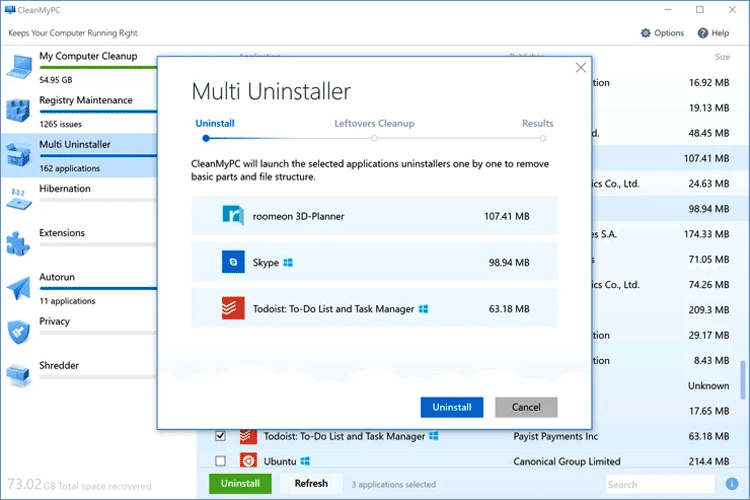Click Windows Store badge beside Ubuntu
Viewport: 750px width, 500px height.
pyautogui.click(x=305, y=461)
